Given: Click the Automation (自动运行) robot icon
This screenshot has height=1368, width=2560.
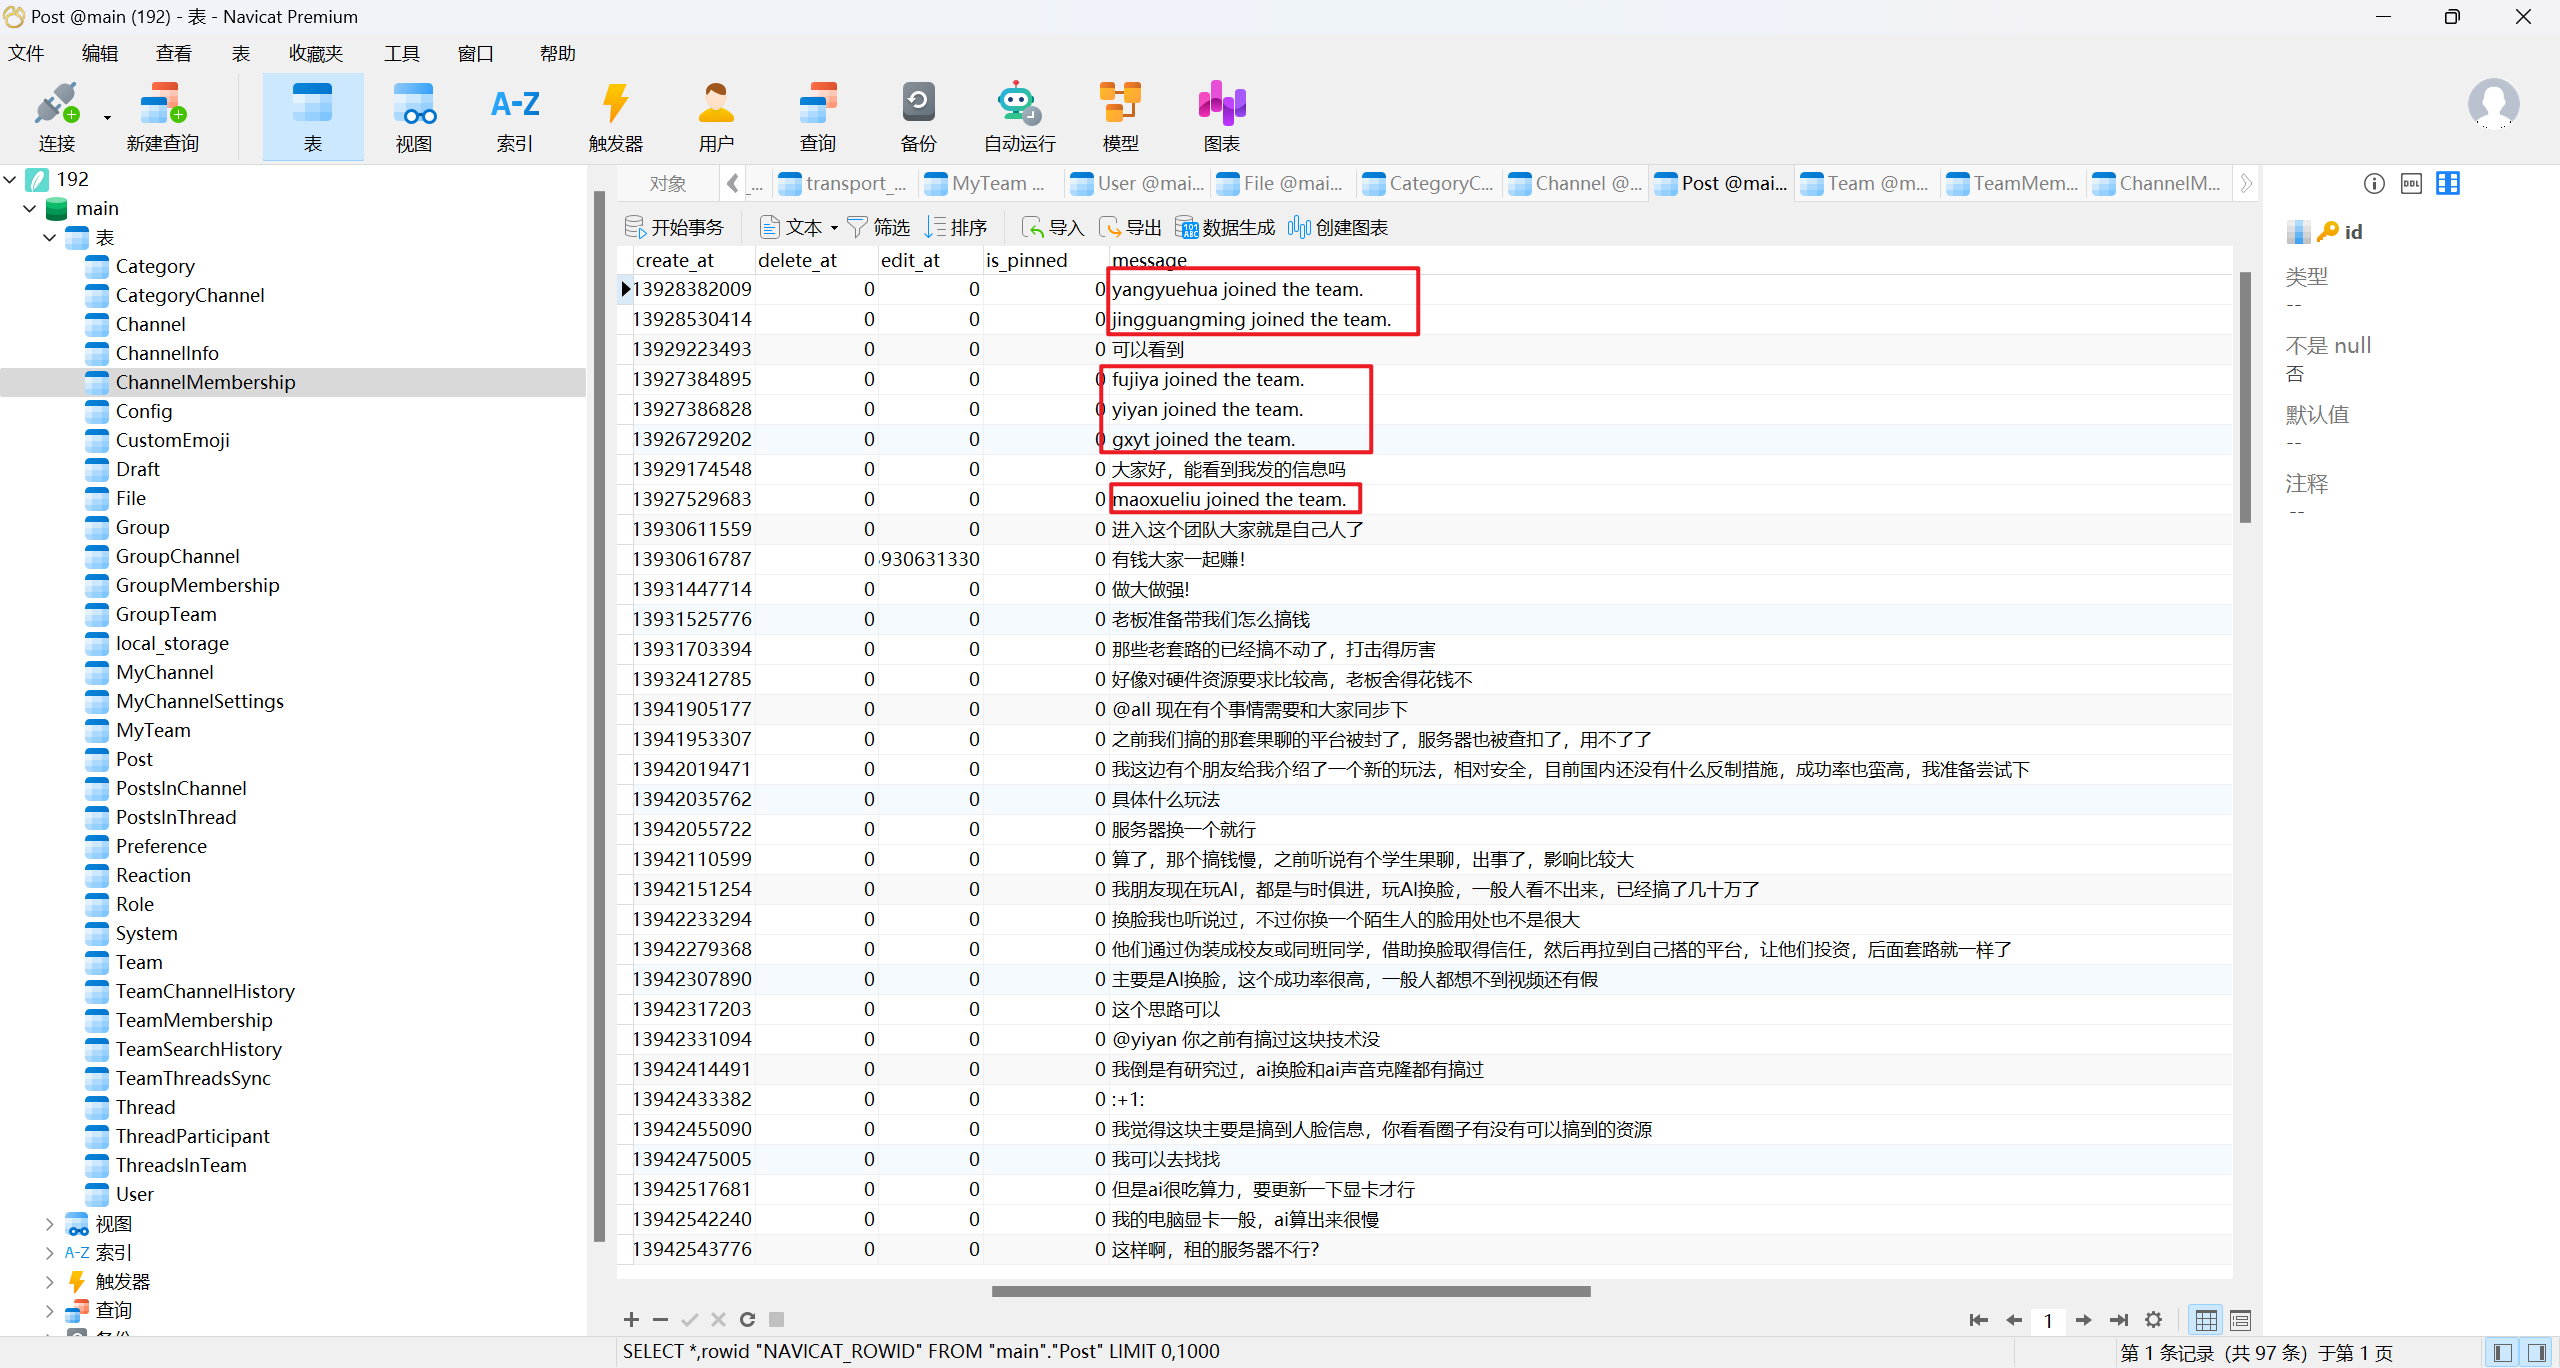Looking at the screenshot, I should (x=1018, y=105).
